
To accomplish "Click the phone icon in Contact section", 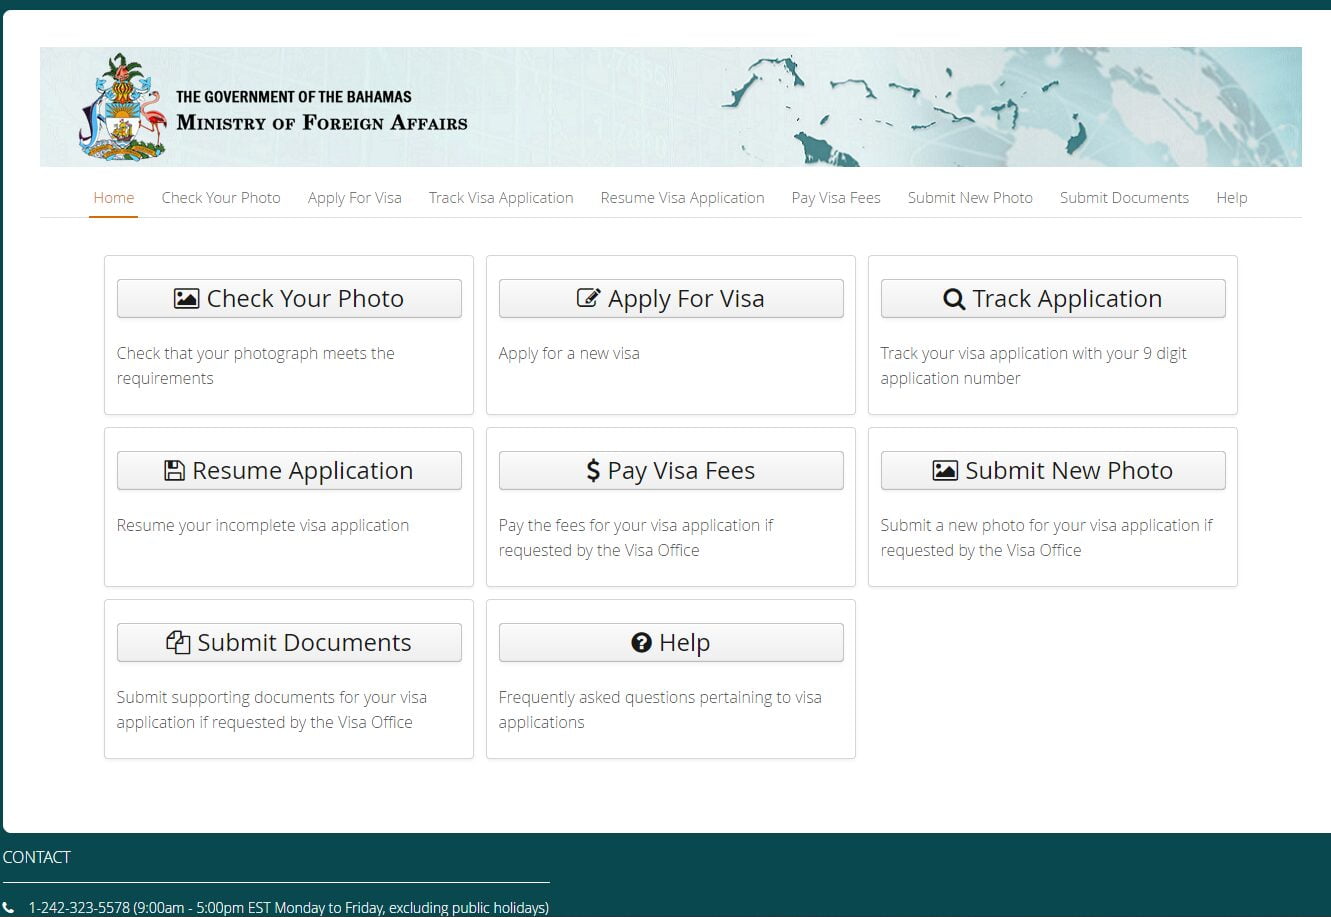I will [x=10, y=908].
